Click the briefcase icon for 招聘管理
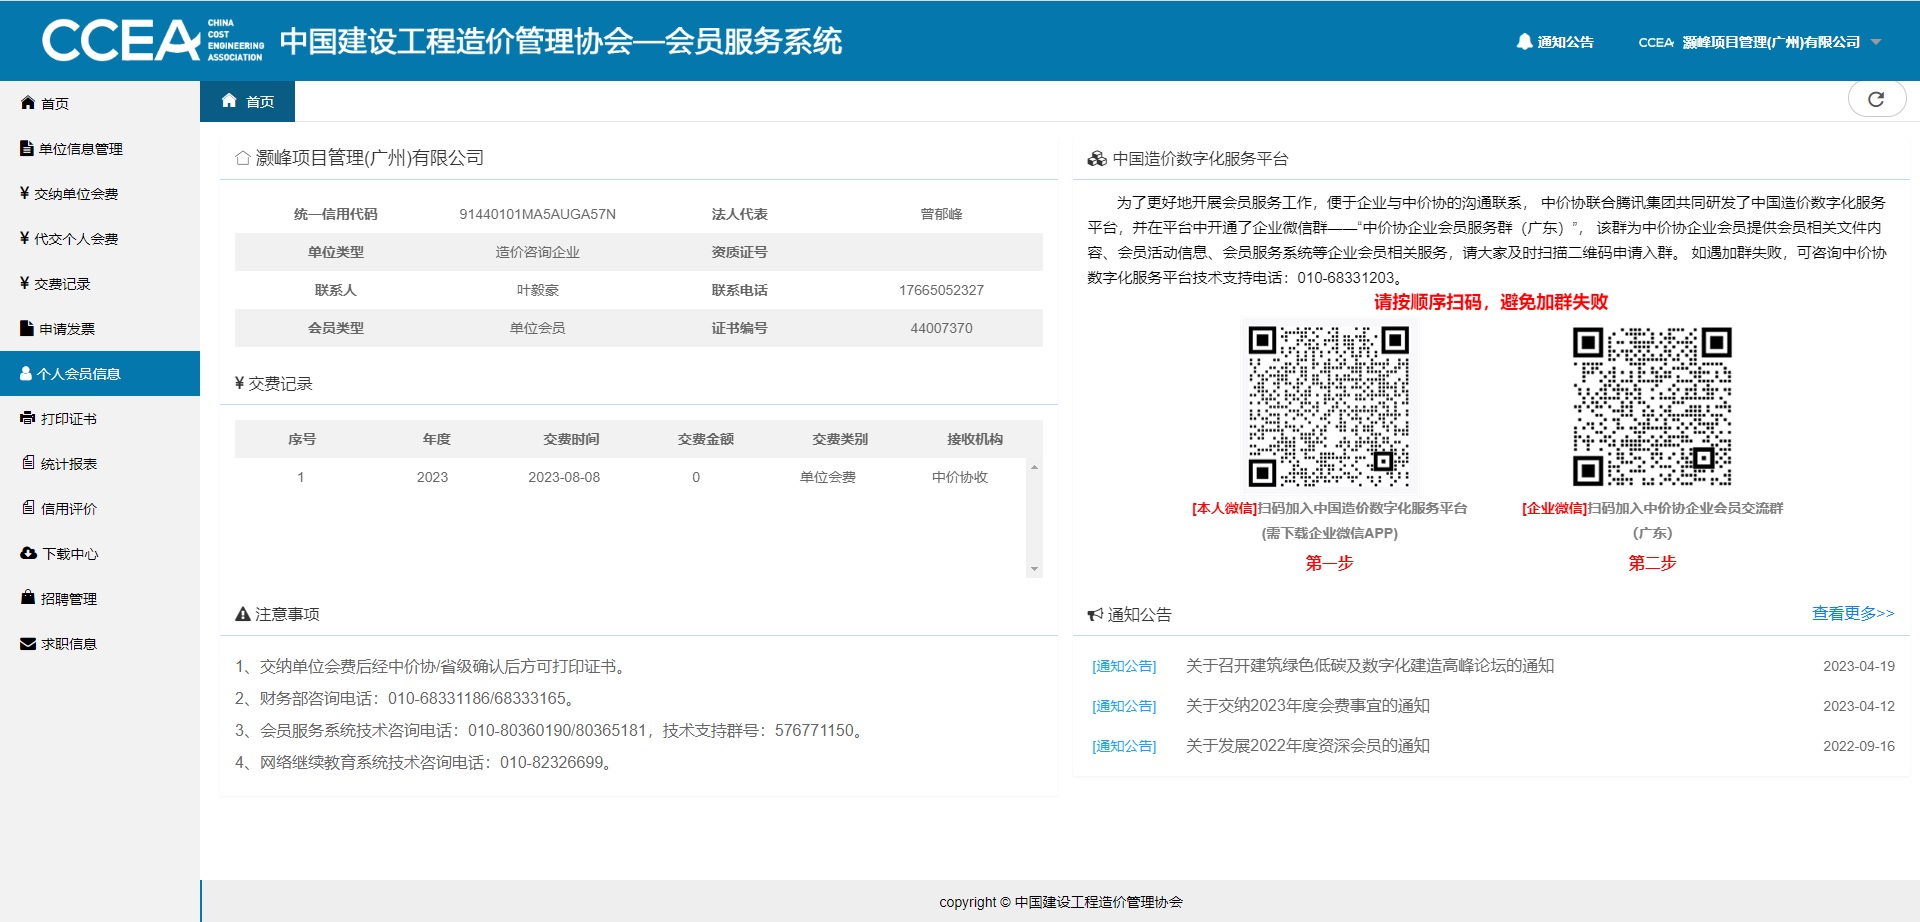Screen dimensions: 1920x922 28,598
